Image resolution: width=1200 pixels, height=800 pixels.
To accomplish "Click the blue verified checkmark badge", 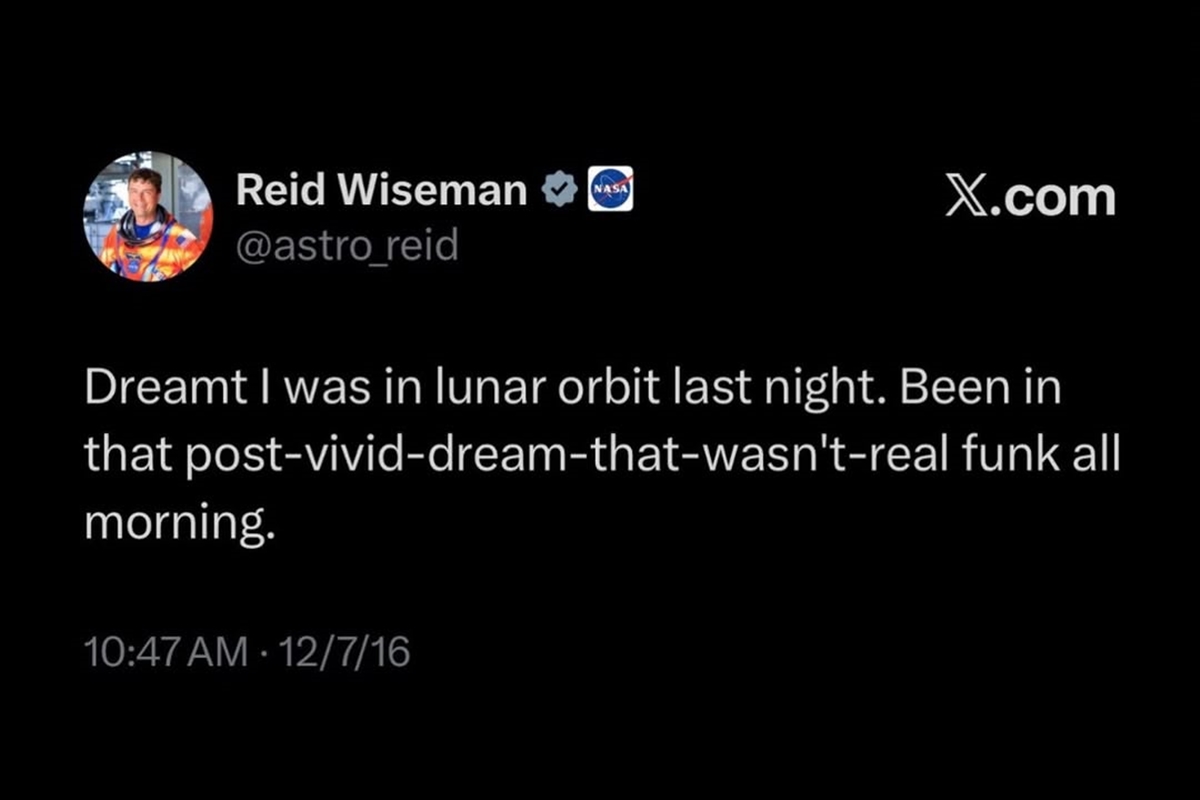I will (558, 190).
